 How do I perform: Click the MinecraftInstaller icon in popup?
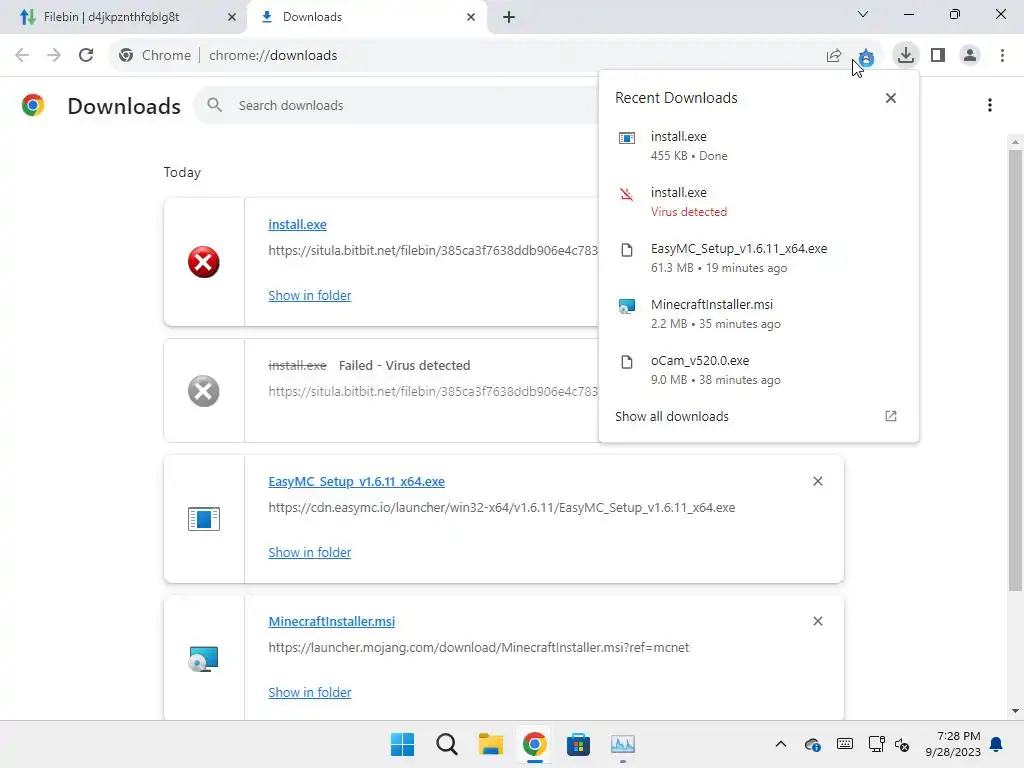click(x=626, y=306)
